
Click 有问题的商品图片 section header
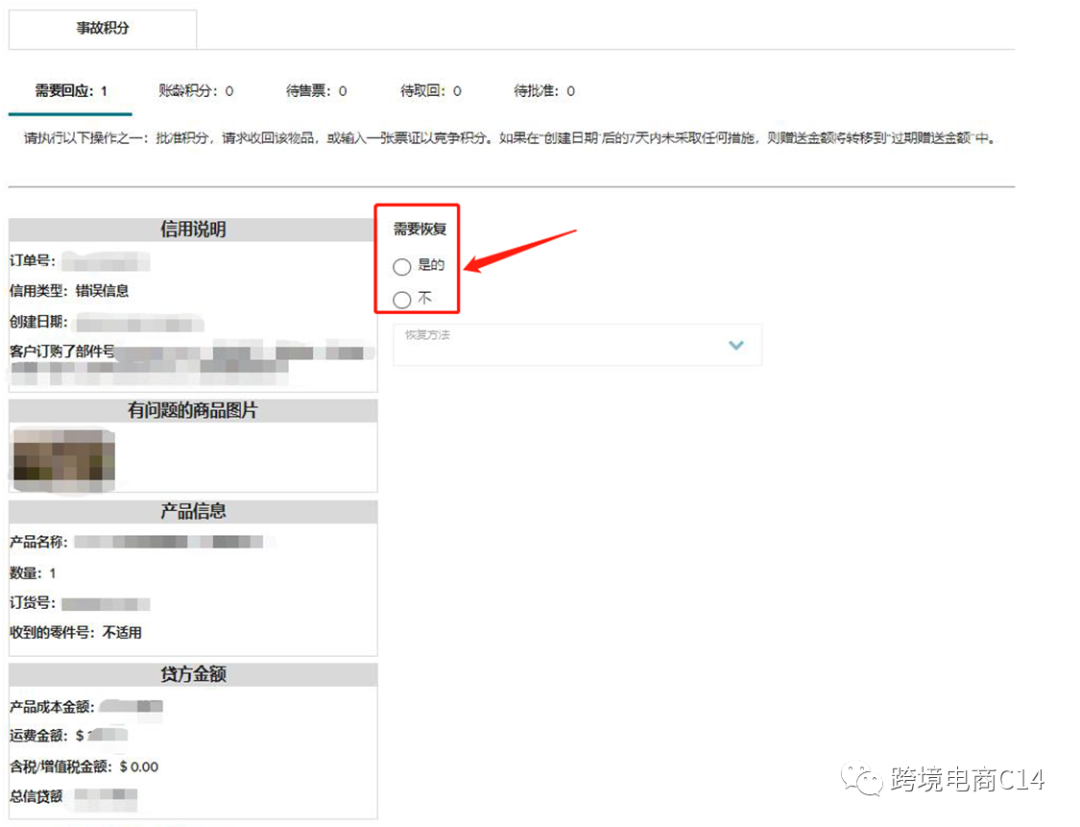point(193,410)
